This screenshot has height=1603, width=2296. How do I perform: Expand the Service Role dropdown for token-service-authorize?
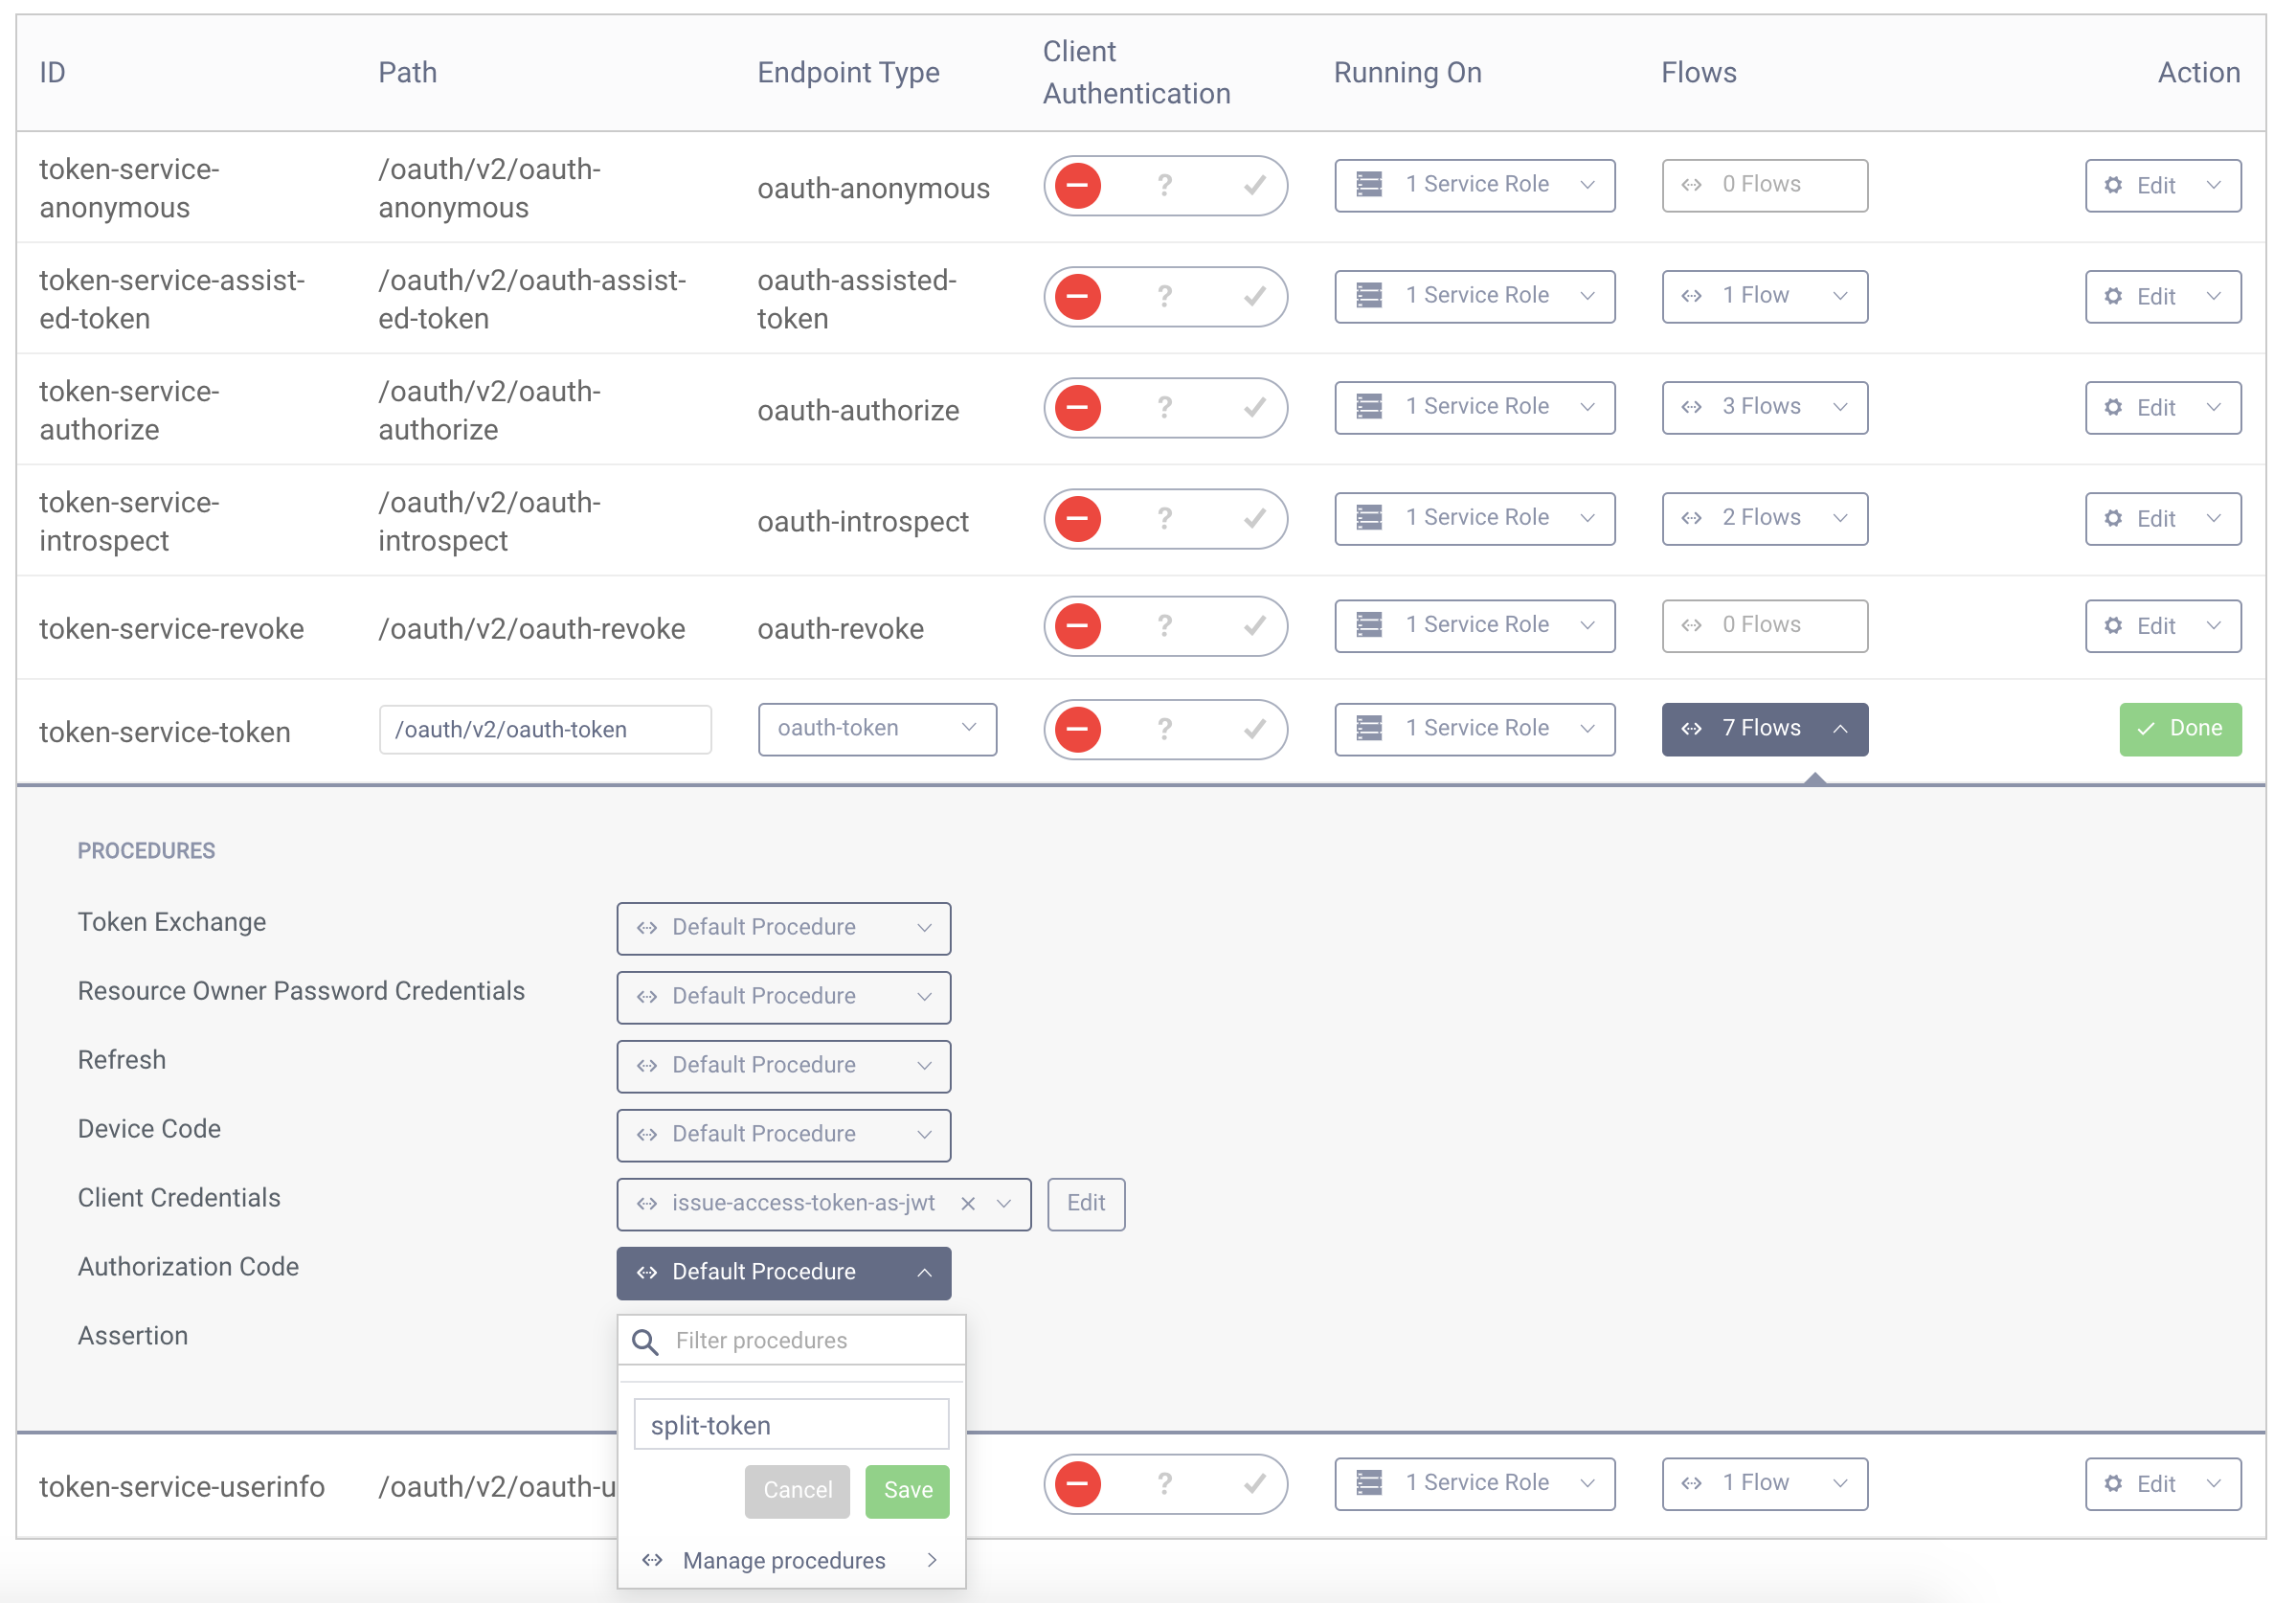pyautogui.click(x=1588, y=407)
